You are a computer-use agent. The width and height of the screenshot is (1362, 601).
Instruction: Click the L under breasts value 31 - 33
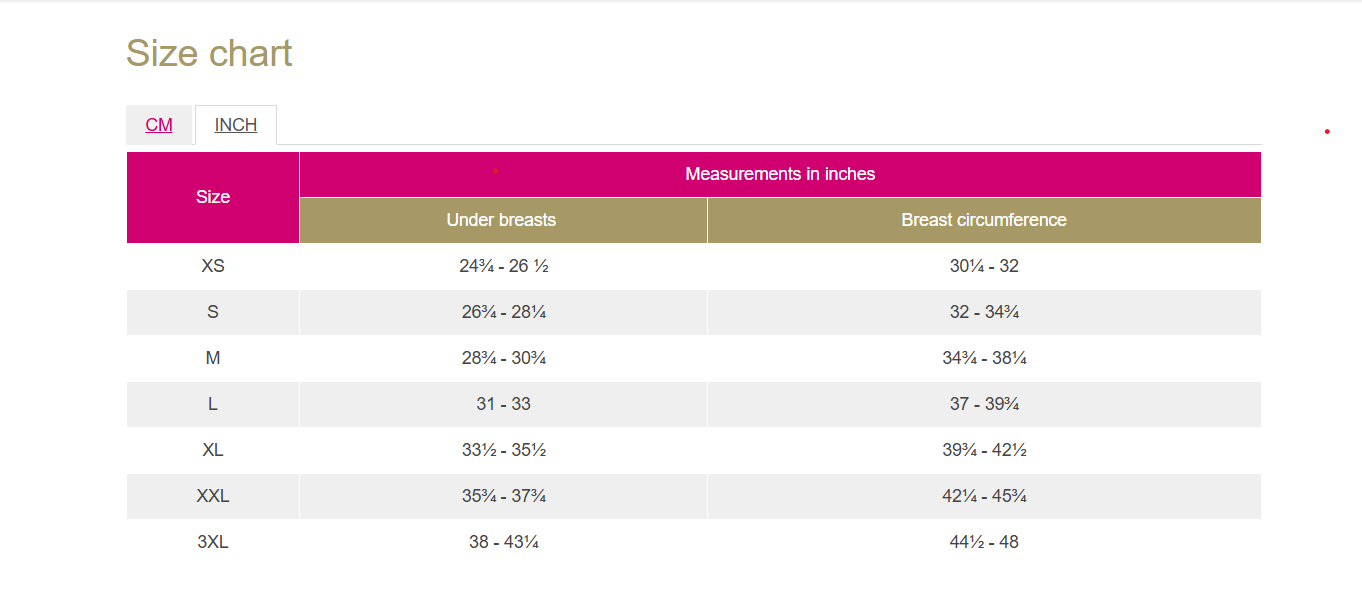[503, 404]
